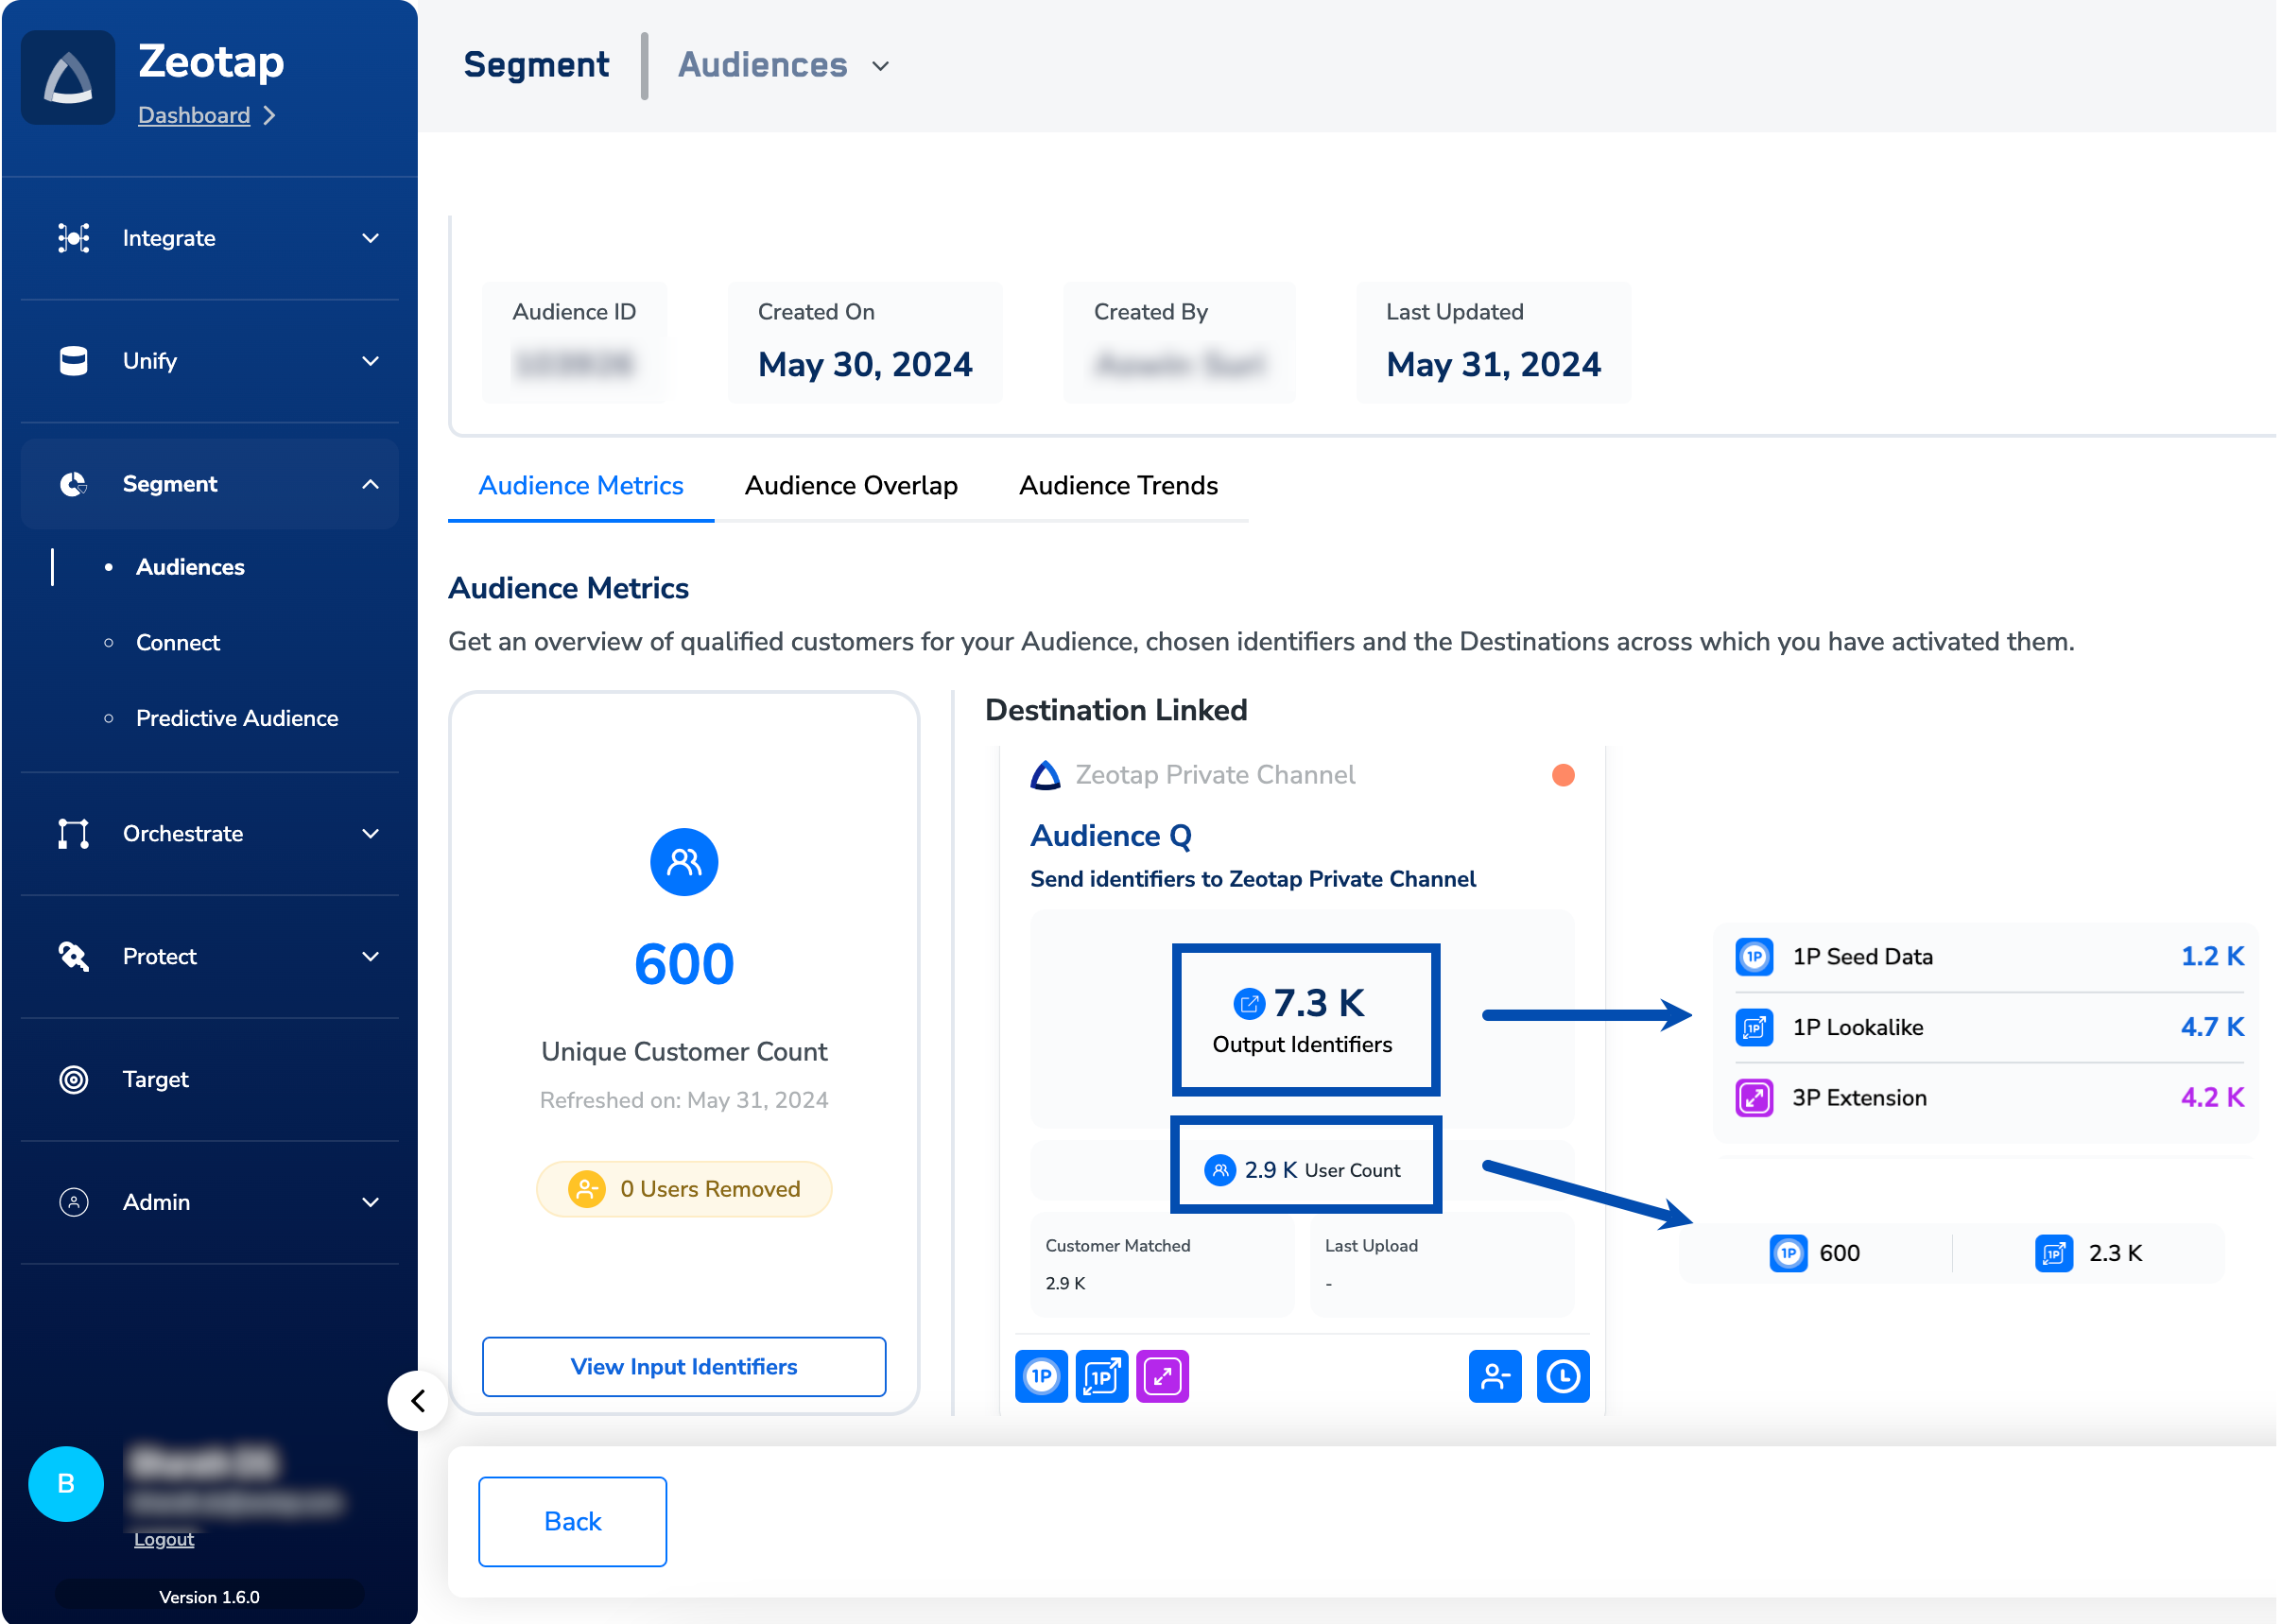2282x1624 pixels.
Task: Click the 1P Lookalike icon in destination card footer
Action: (1101, 1376)
